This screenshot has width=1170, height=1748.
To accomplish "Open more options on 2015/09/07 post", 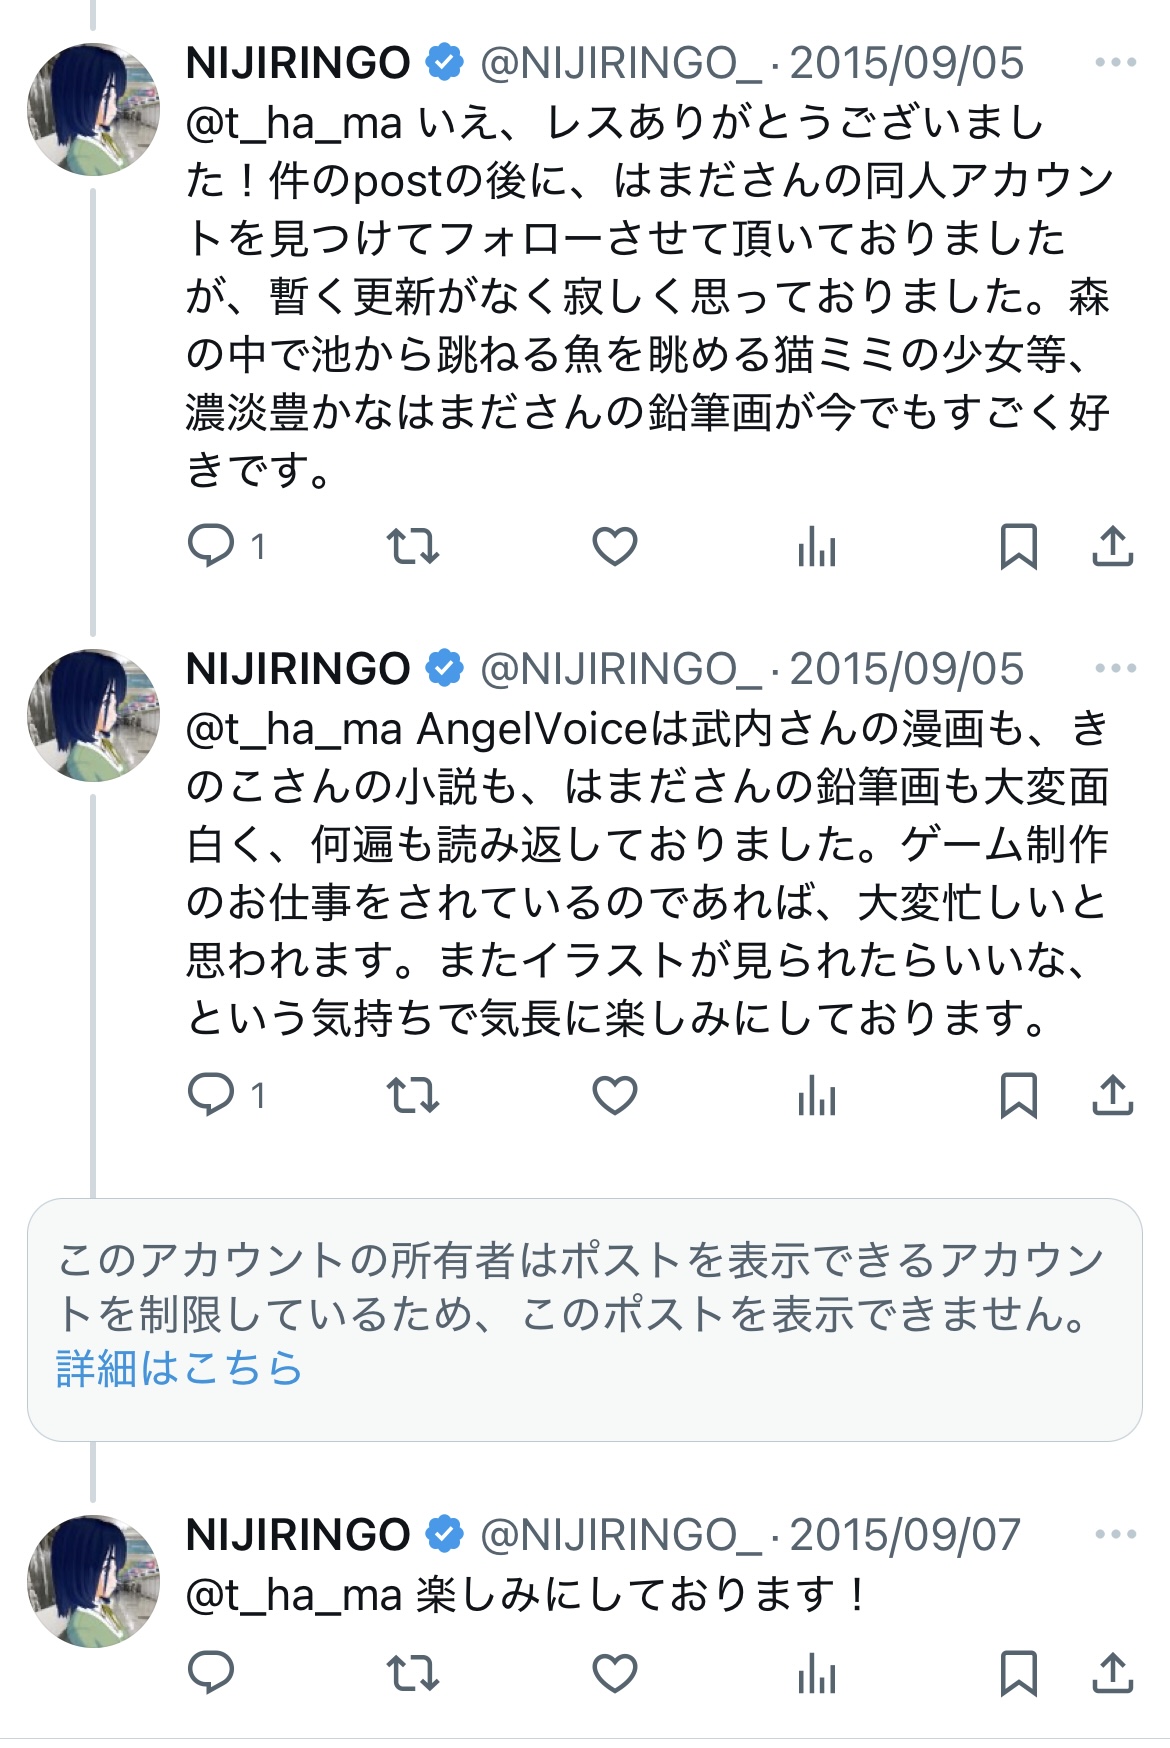I will (x=1115, y=1535).
